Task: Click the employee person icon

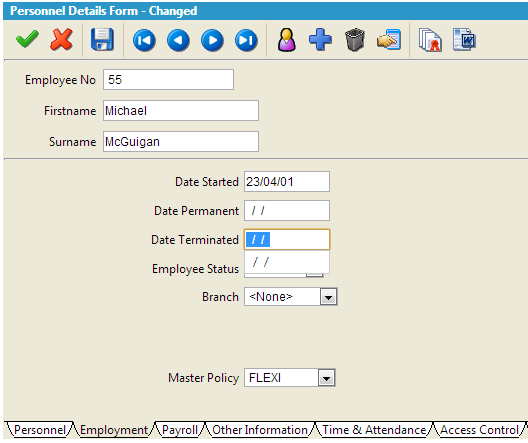Action: (x=287, y=40)
